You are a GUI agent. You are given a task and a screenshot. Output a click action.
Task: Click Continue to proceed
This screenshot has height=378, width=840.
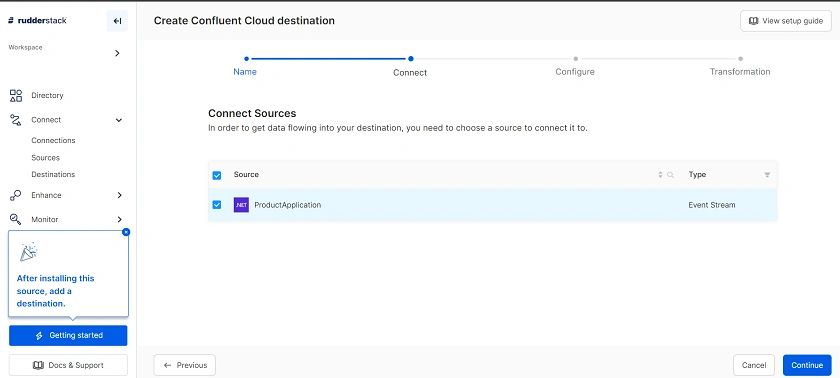click(807, 365)
